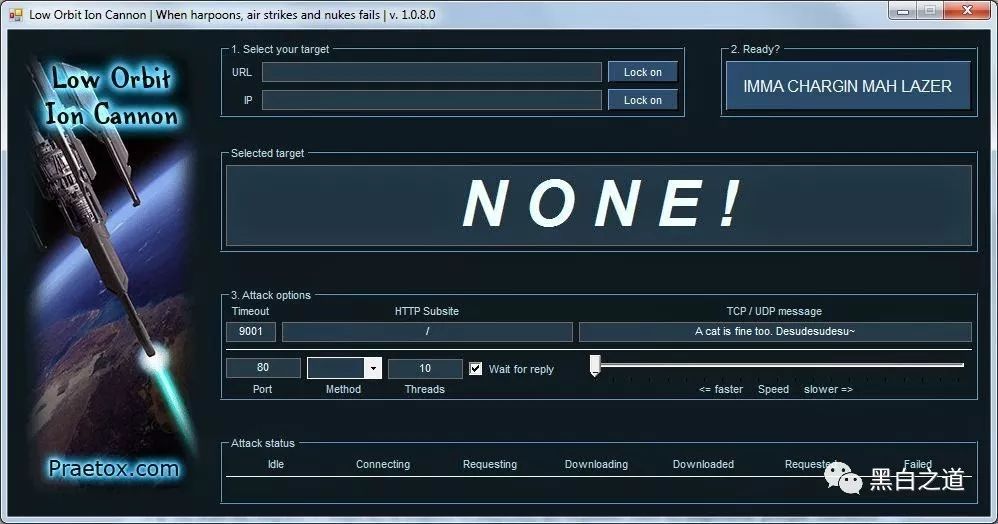Lock on the URL target
Viewport: 998px width, 524px height.
pyautogui.click(x=642, y=72)
